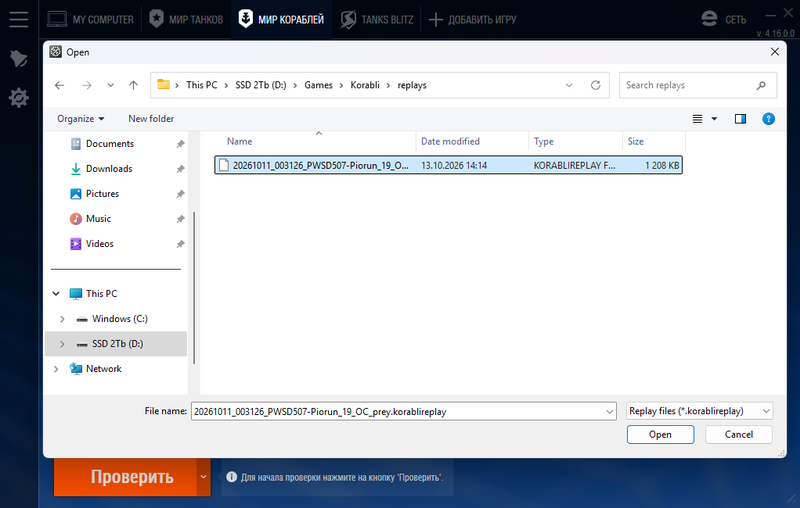Open Downloads quick access folder

click(x=109, y=169)
